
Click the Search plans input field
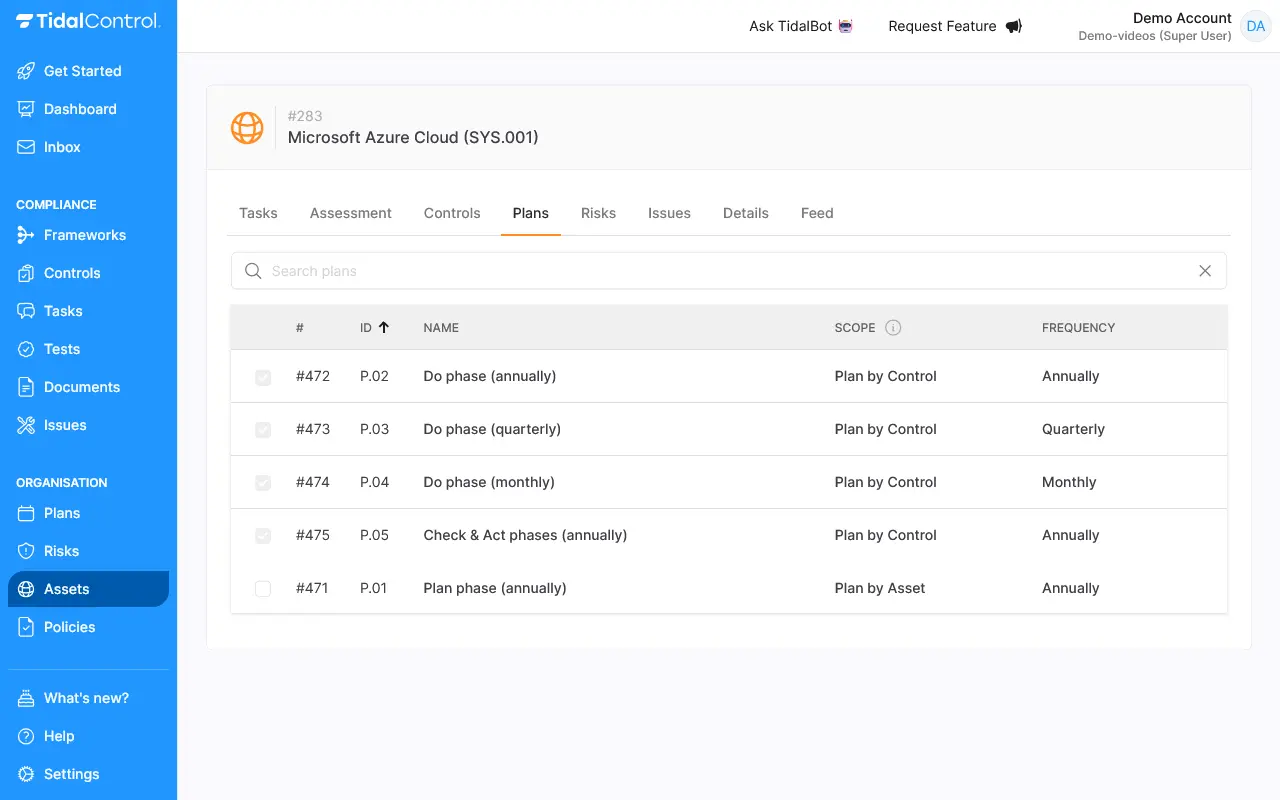point(729,271)
